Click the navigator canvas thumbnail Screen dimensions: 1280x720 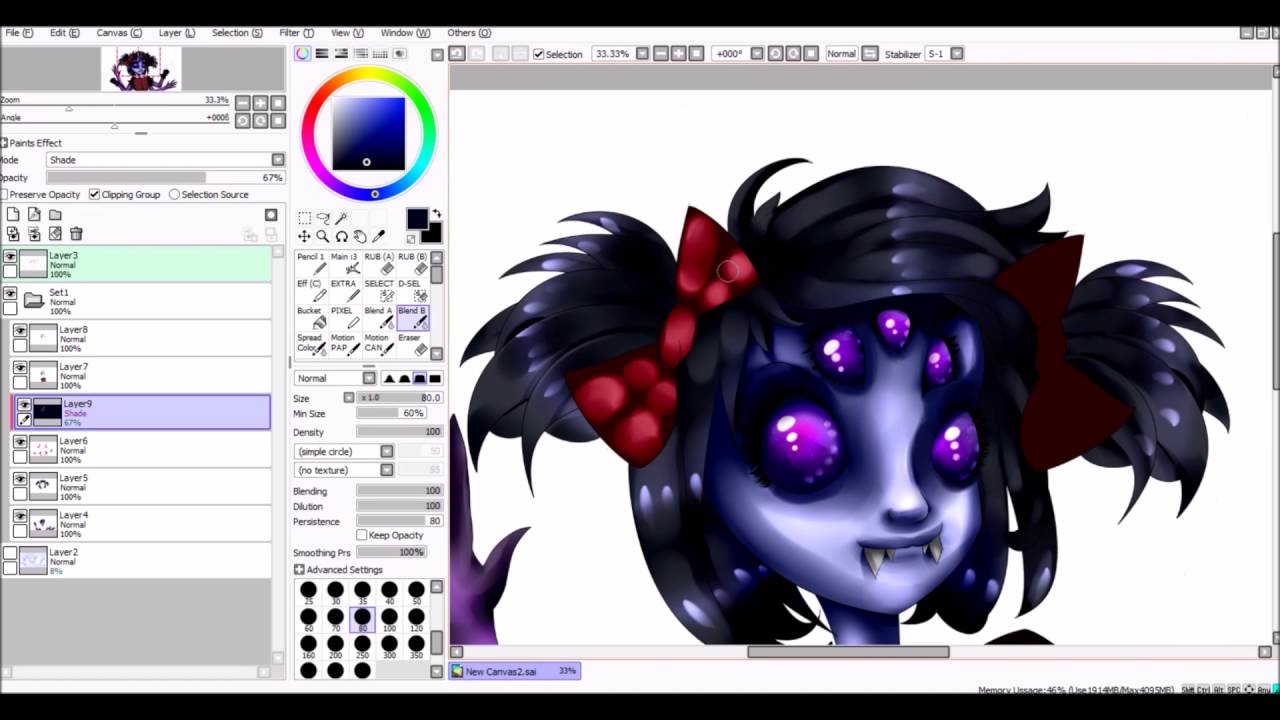point(141,69)
